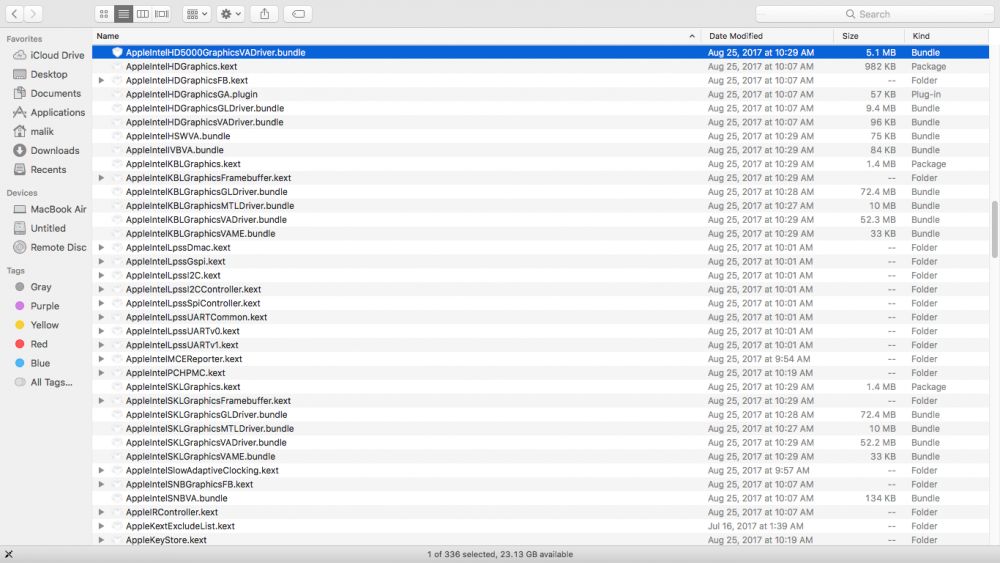This screenshot has height=563, width=1000.
Task: Click the Share toolbar button
Action: [264, 13]
